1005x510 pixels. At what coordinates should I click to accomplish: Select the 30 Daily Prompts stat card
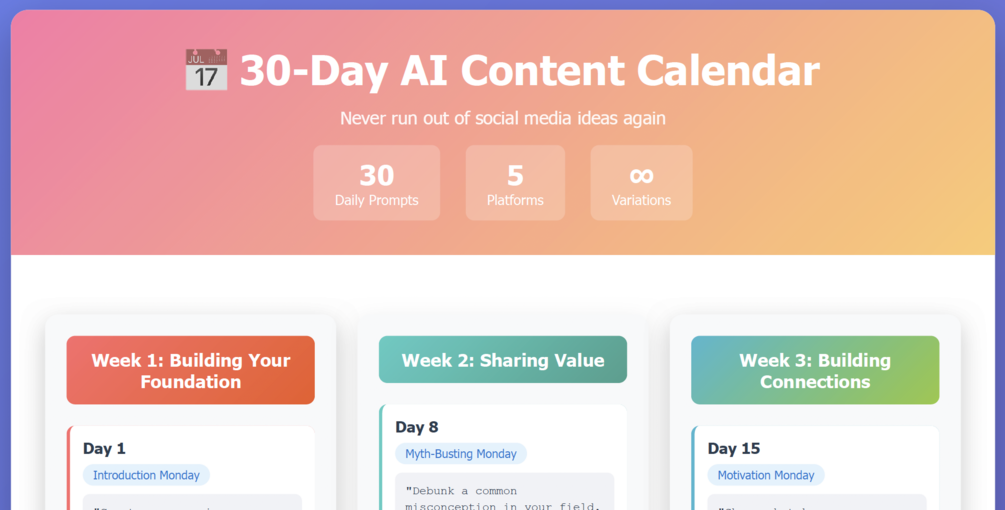pyautogui.click(x=376, y=183)
